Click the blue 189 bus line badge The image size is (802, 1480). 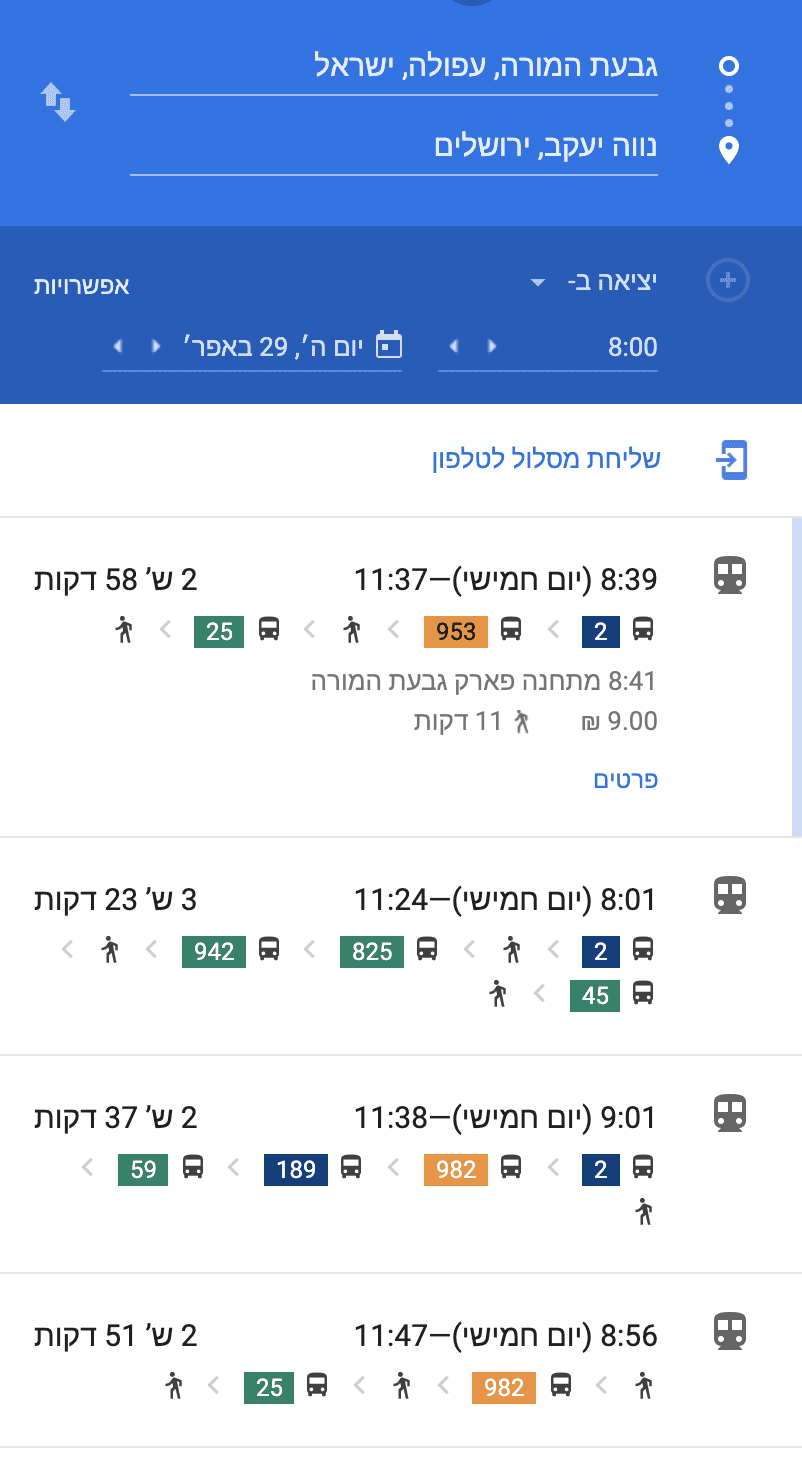296,1168
